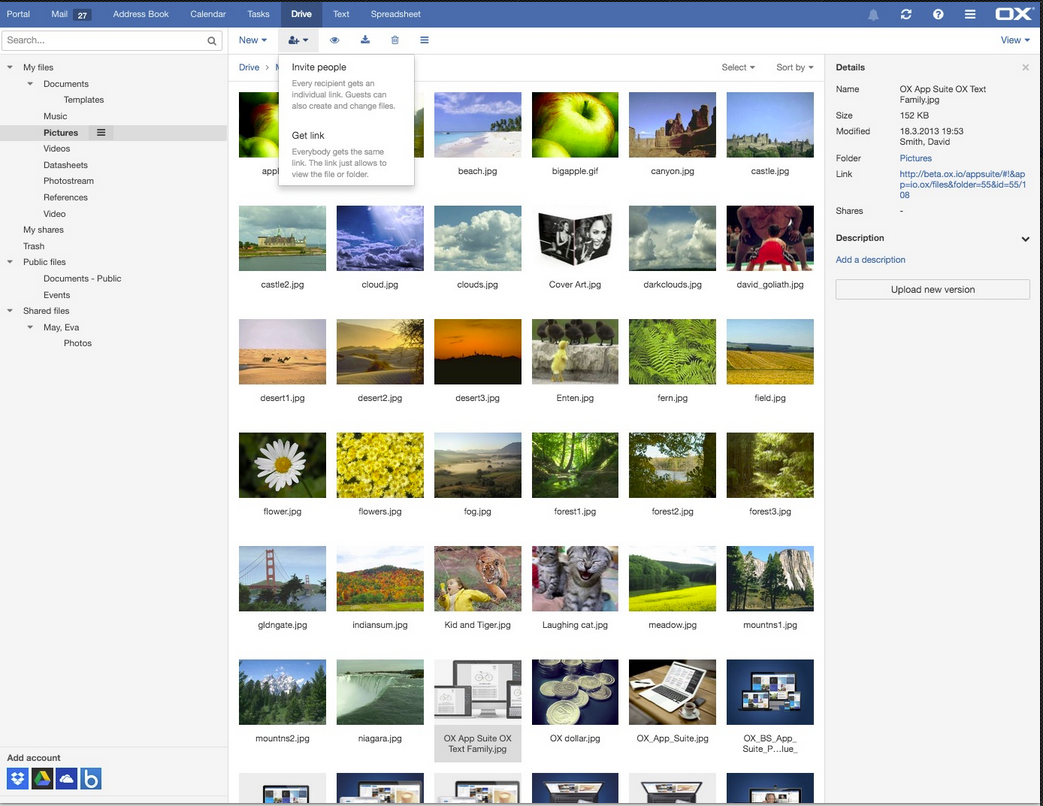Collapse the Shared files tree node
Screen dimensions: 1043x806
(10, 311)
